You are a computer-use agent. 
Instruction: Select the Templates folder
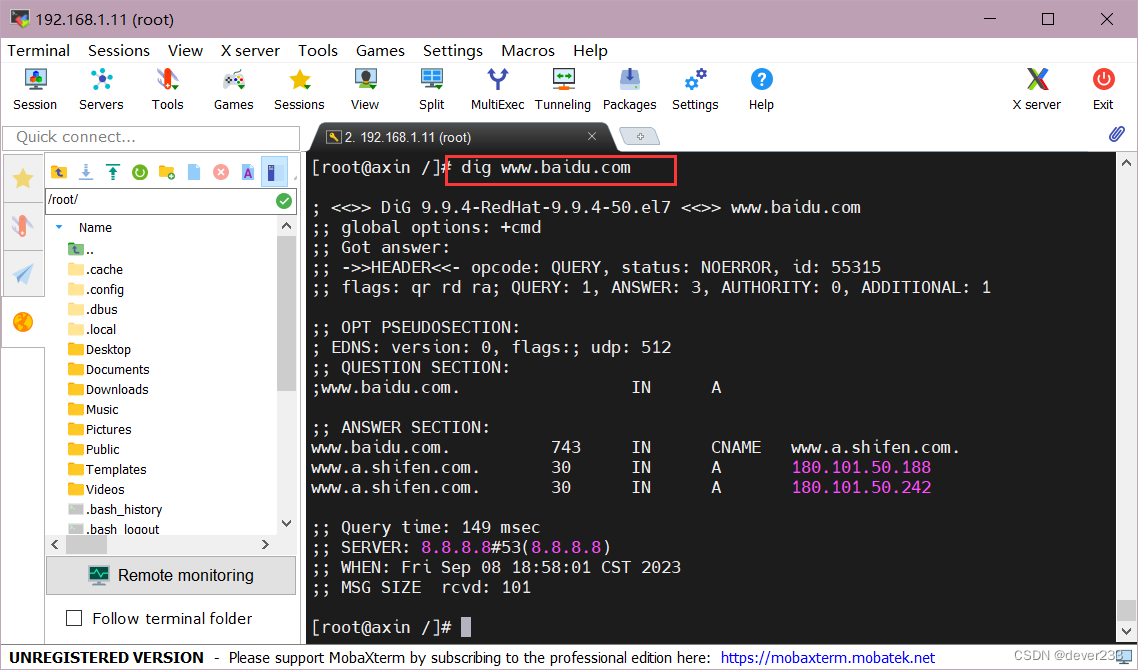[x=107, y=470]
